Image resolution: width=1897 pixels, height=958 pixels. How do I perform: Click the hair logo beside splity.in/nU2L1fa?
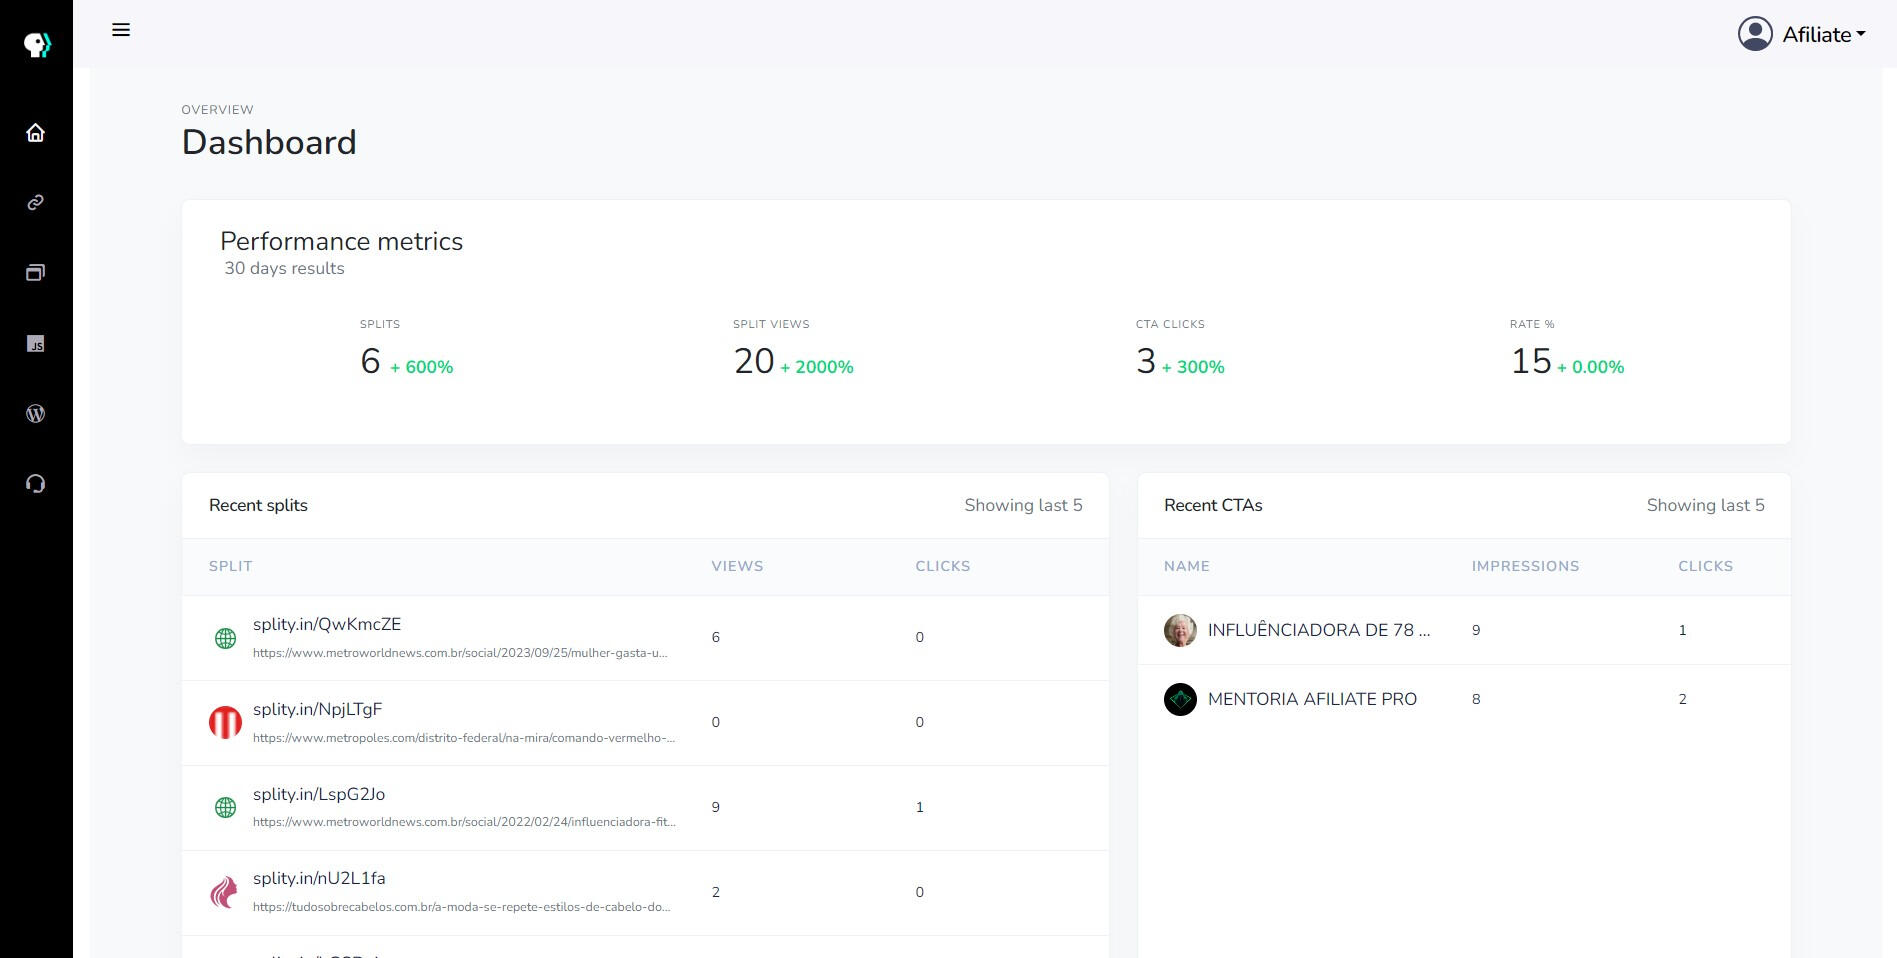click(225, 892)
